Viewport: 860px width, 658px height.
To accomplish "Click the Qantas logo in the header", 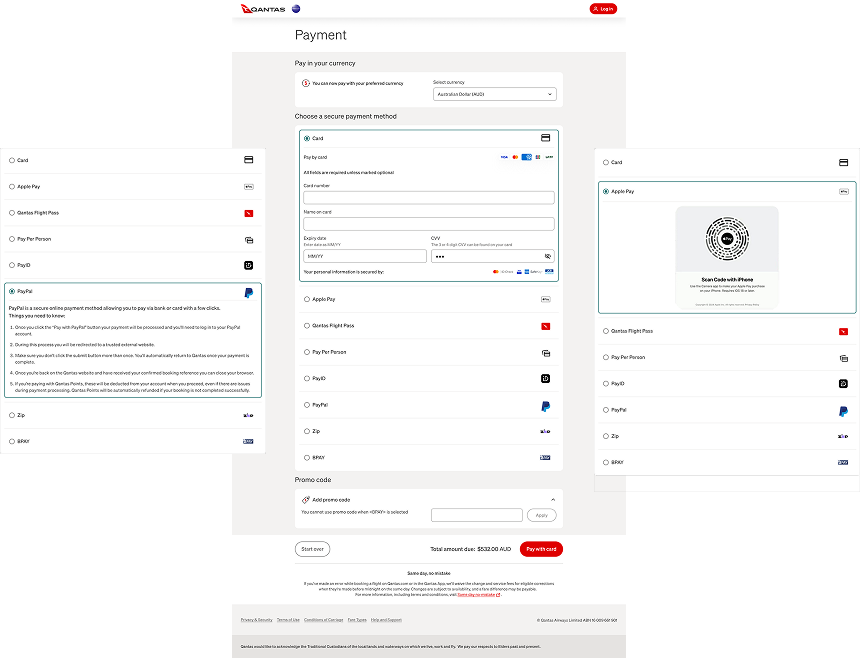I will pyautogui.click(x=263, y=9).
